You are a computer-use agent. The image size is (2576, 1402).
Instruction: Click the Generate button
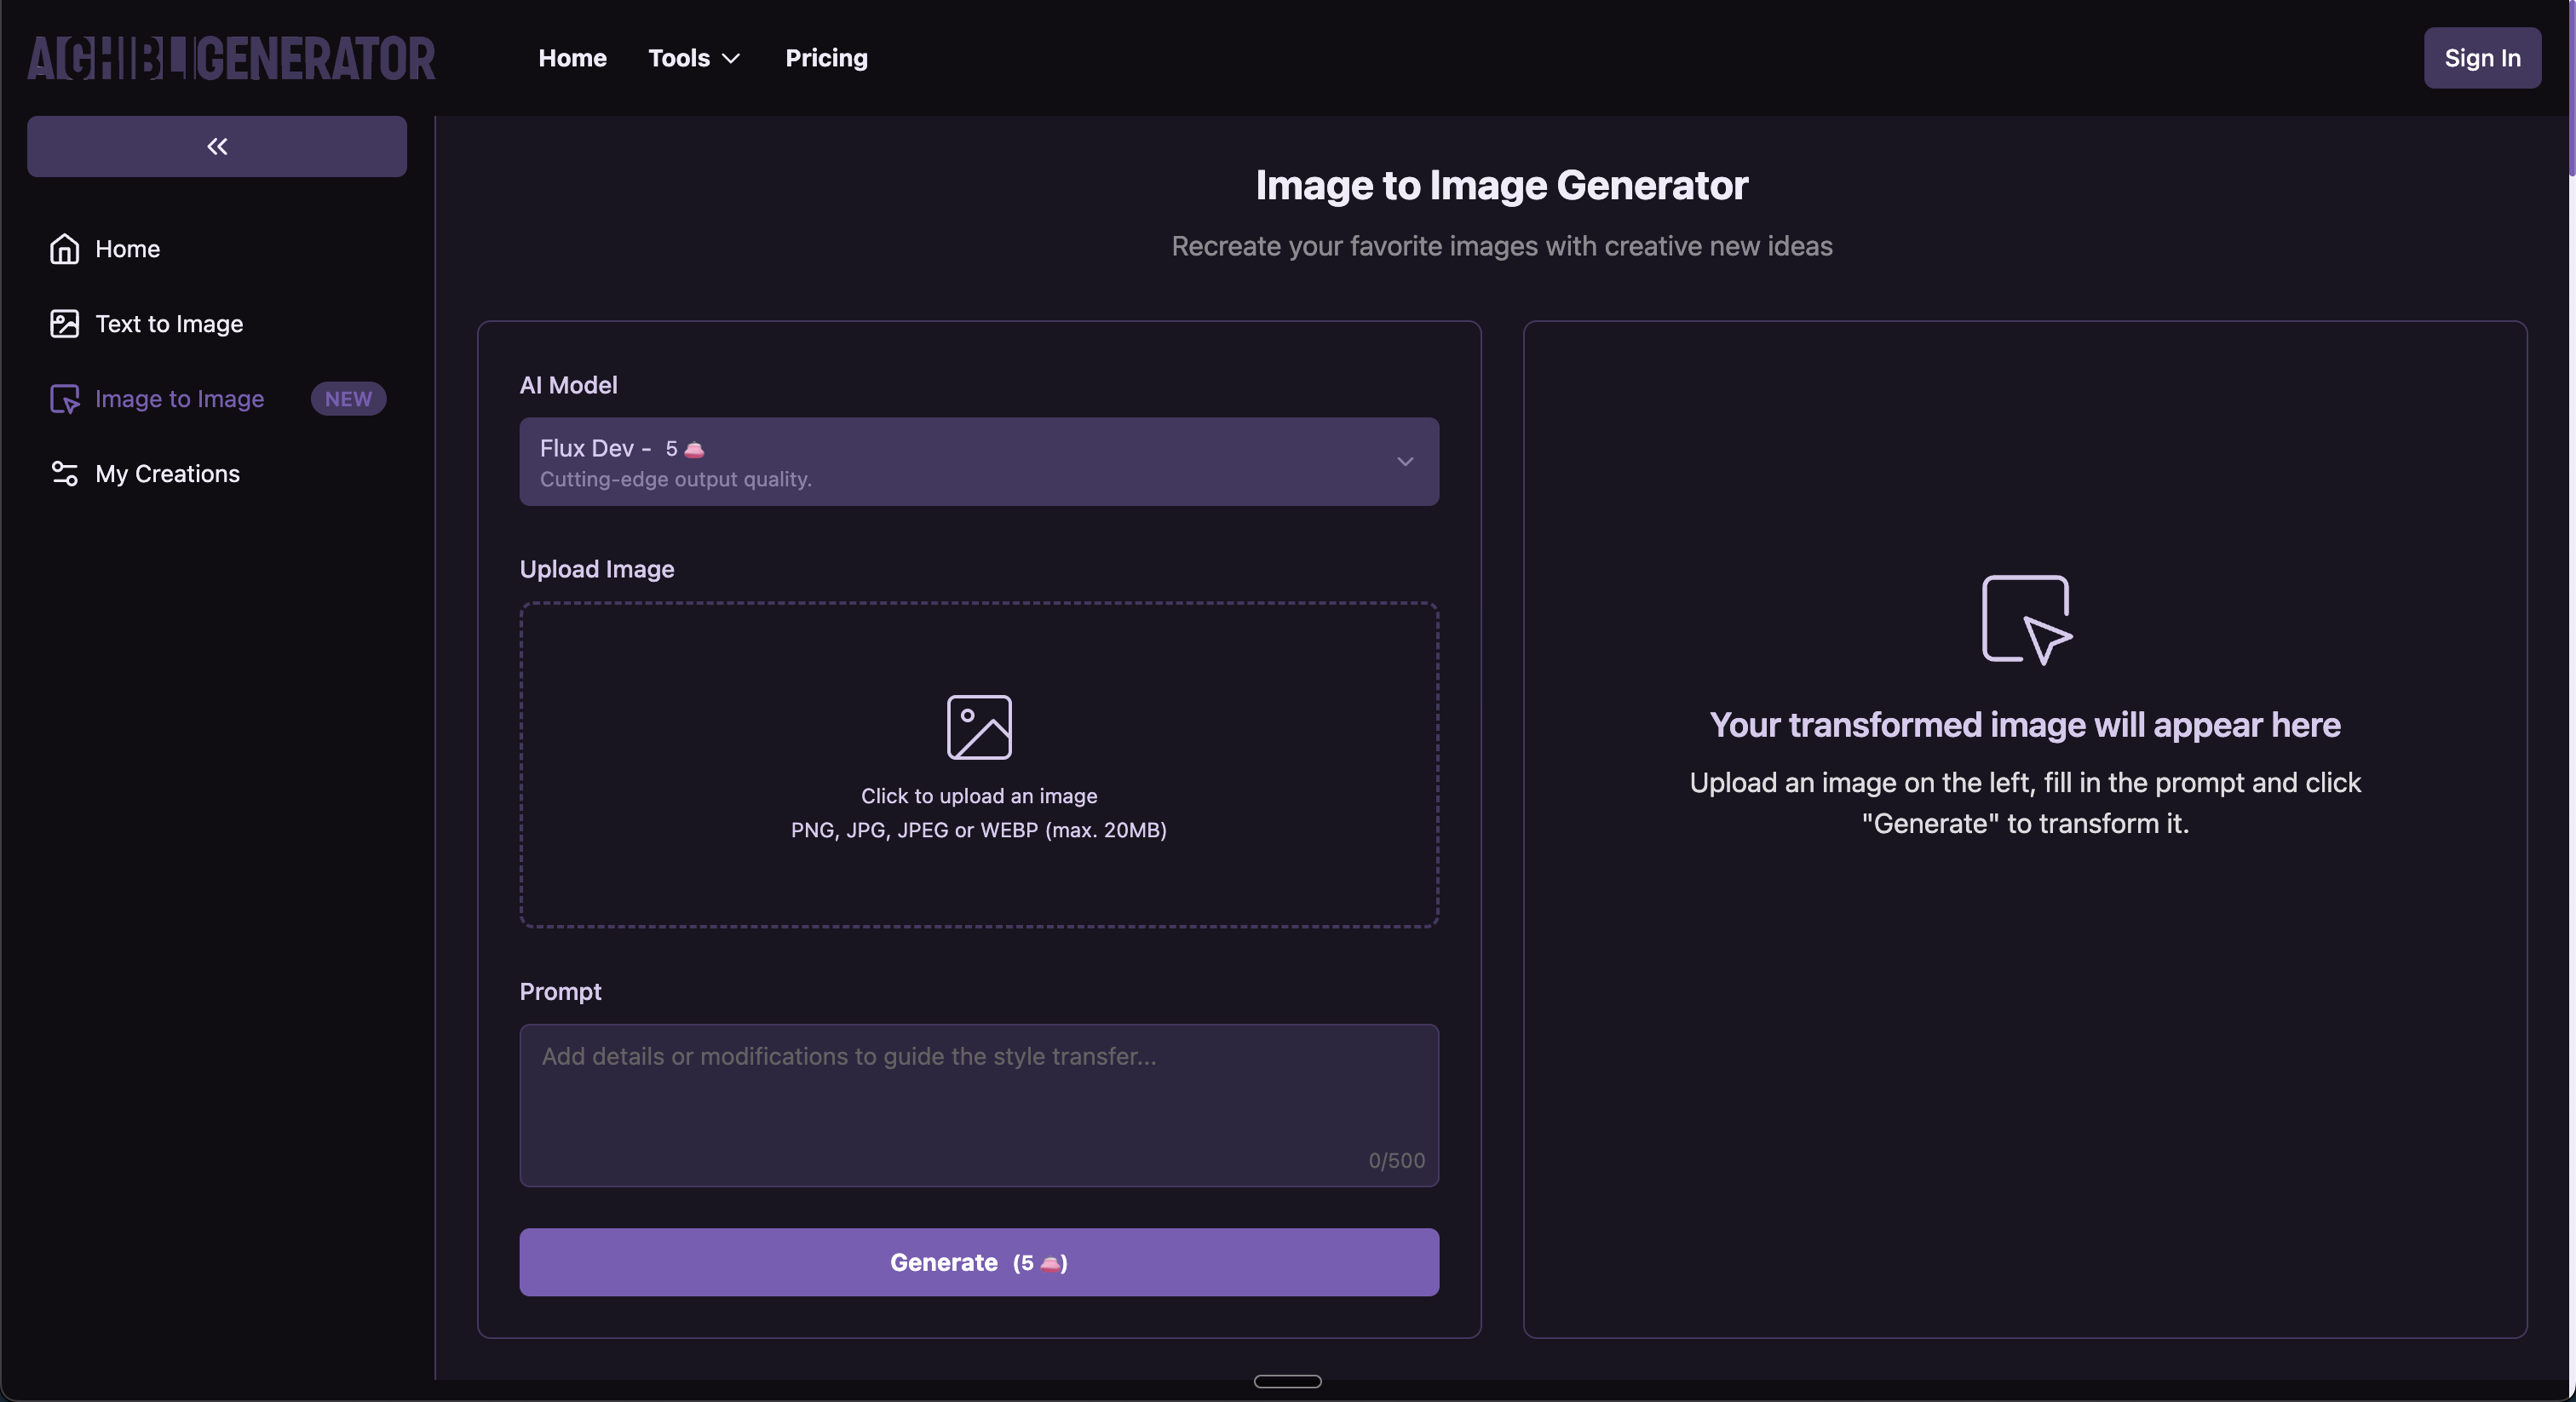pyautogui.click(x=978, y=1262)
